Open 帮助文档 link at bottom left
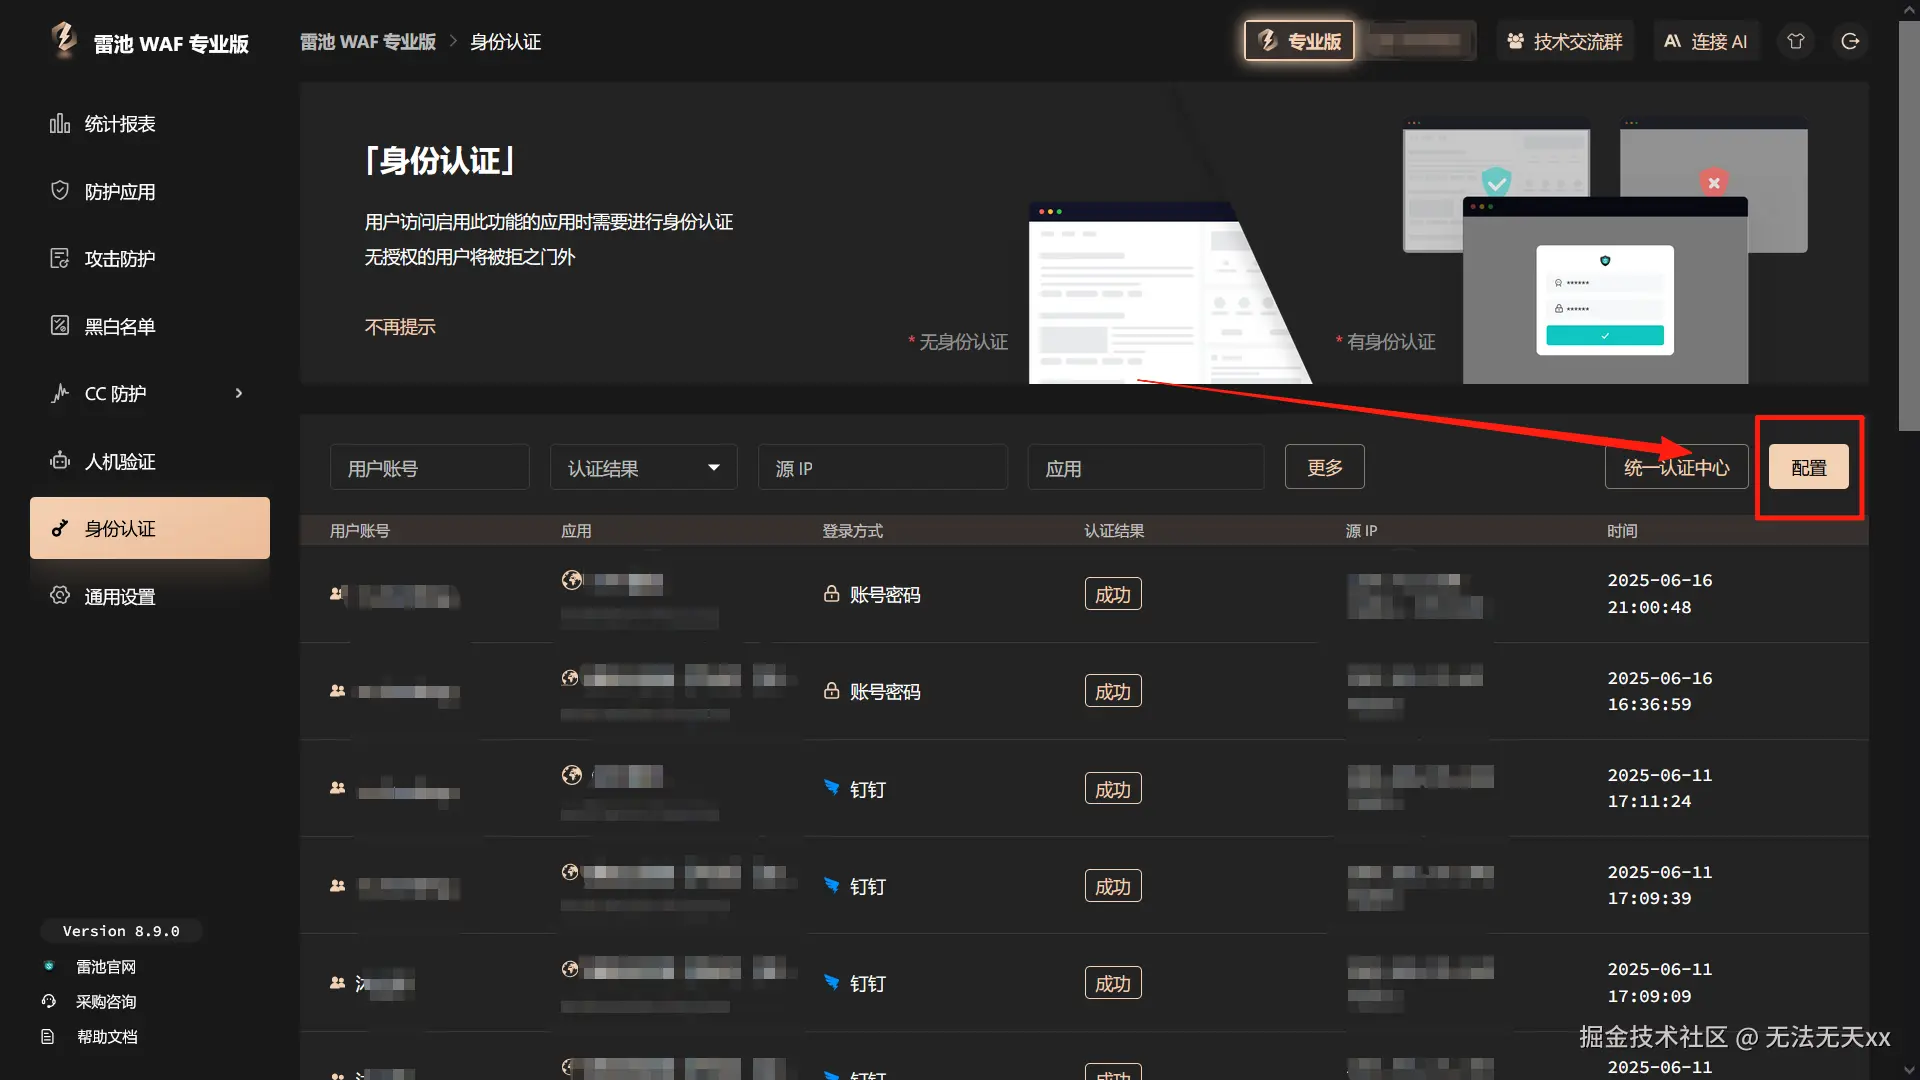This screenshot has height=1080, width=1920. [x=107, y=1037]
